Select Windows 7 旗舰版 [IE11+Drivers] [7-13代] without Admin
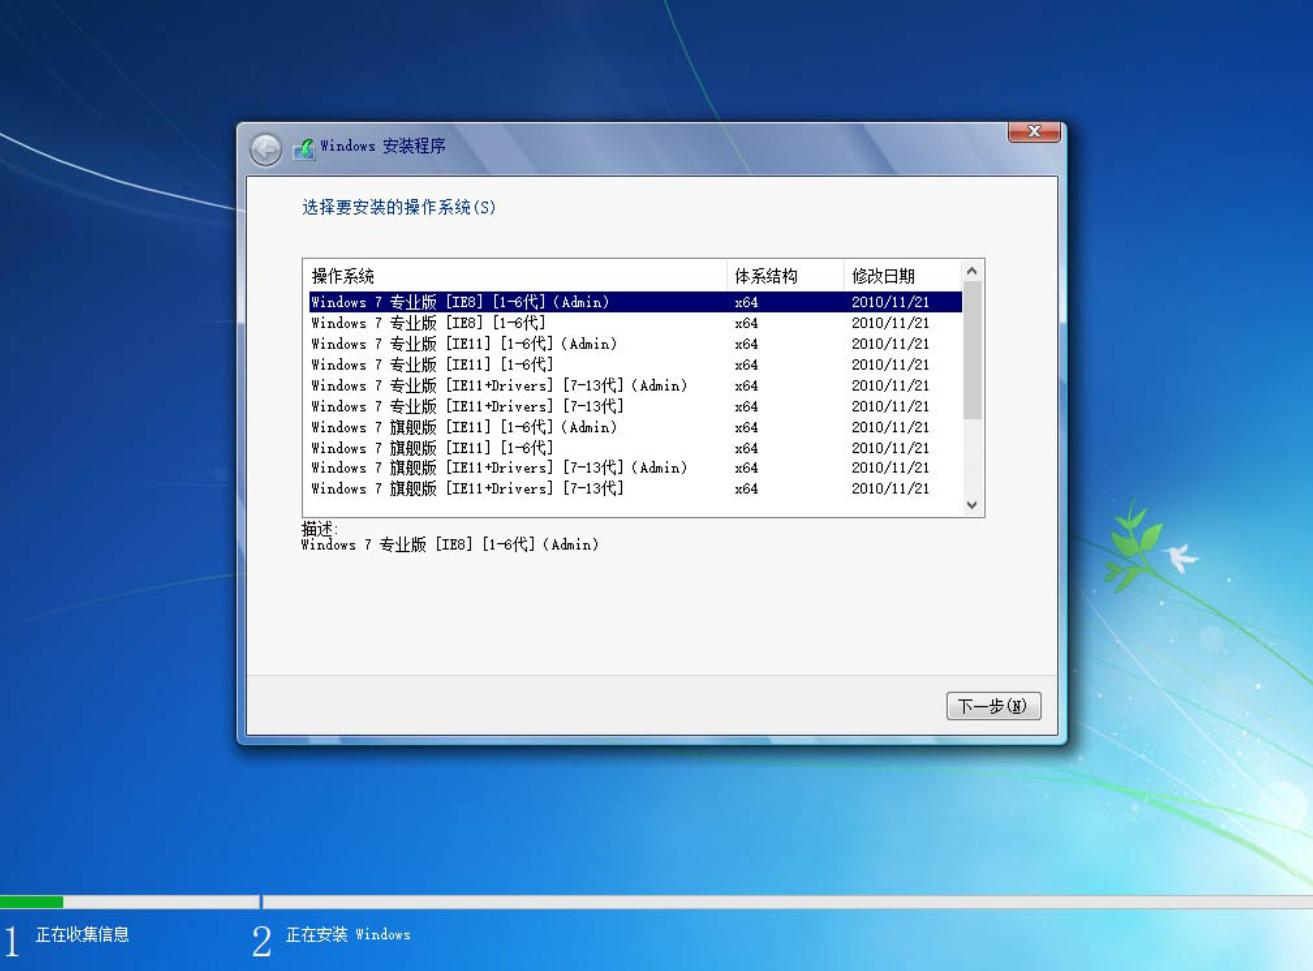1313x971 pixels. click(635, 489)
